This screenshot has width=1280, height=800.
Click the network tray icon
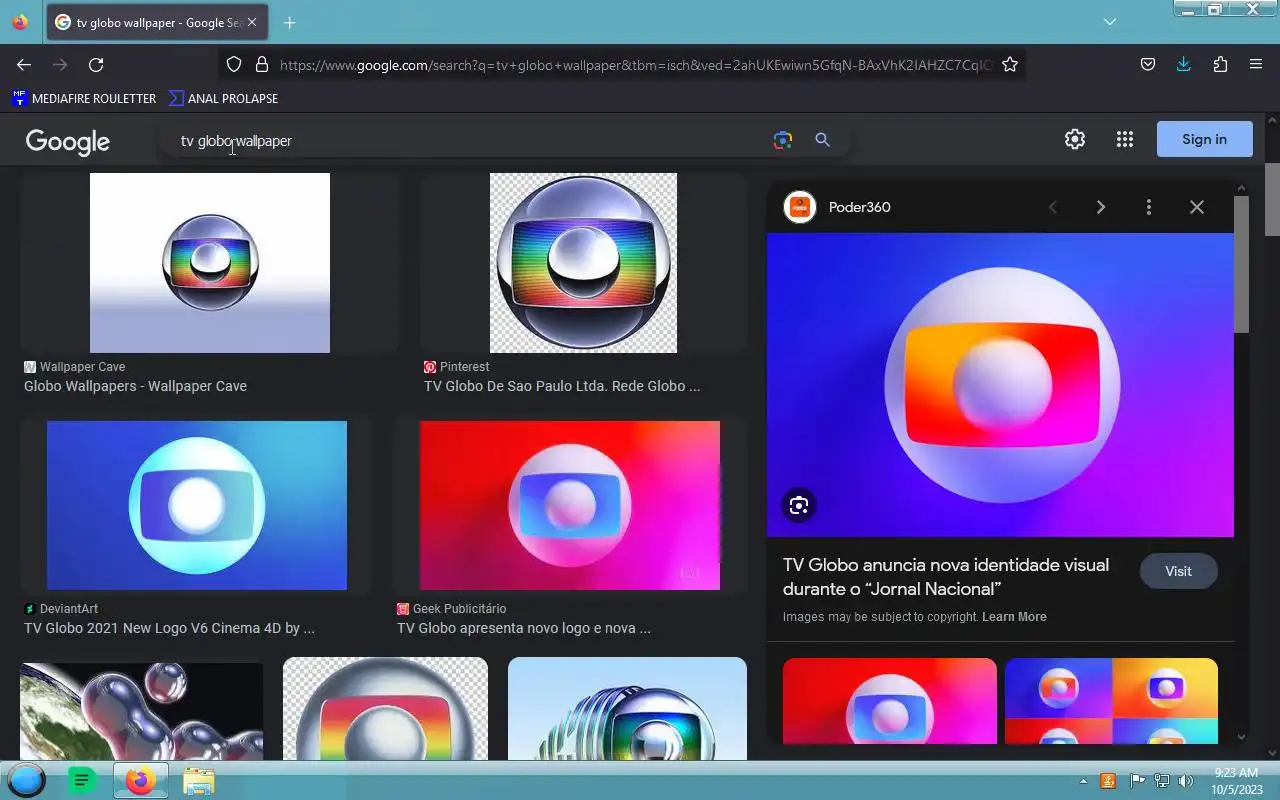(x=1162, y=781)
